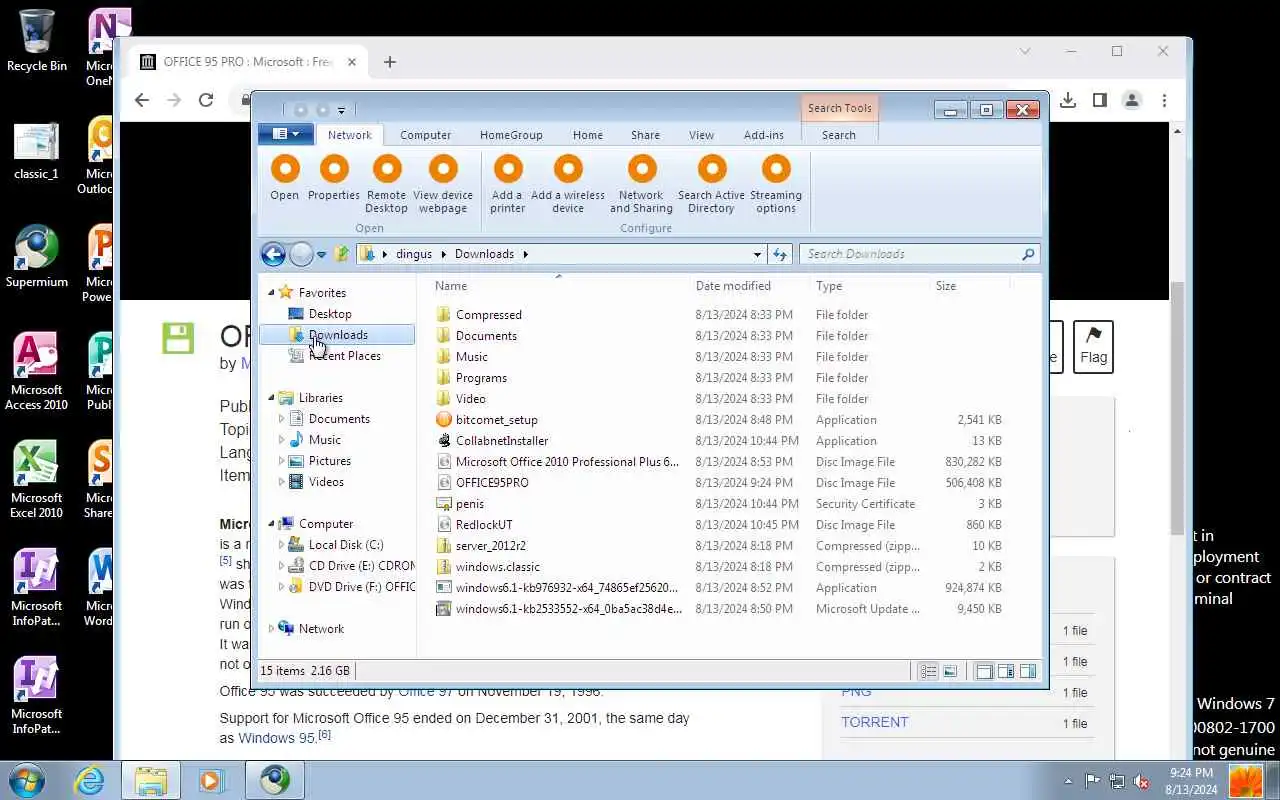1280x800 pixels.
Task: Click the browser profile avatar icon
Action: point(1132,100)
